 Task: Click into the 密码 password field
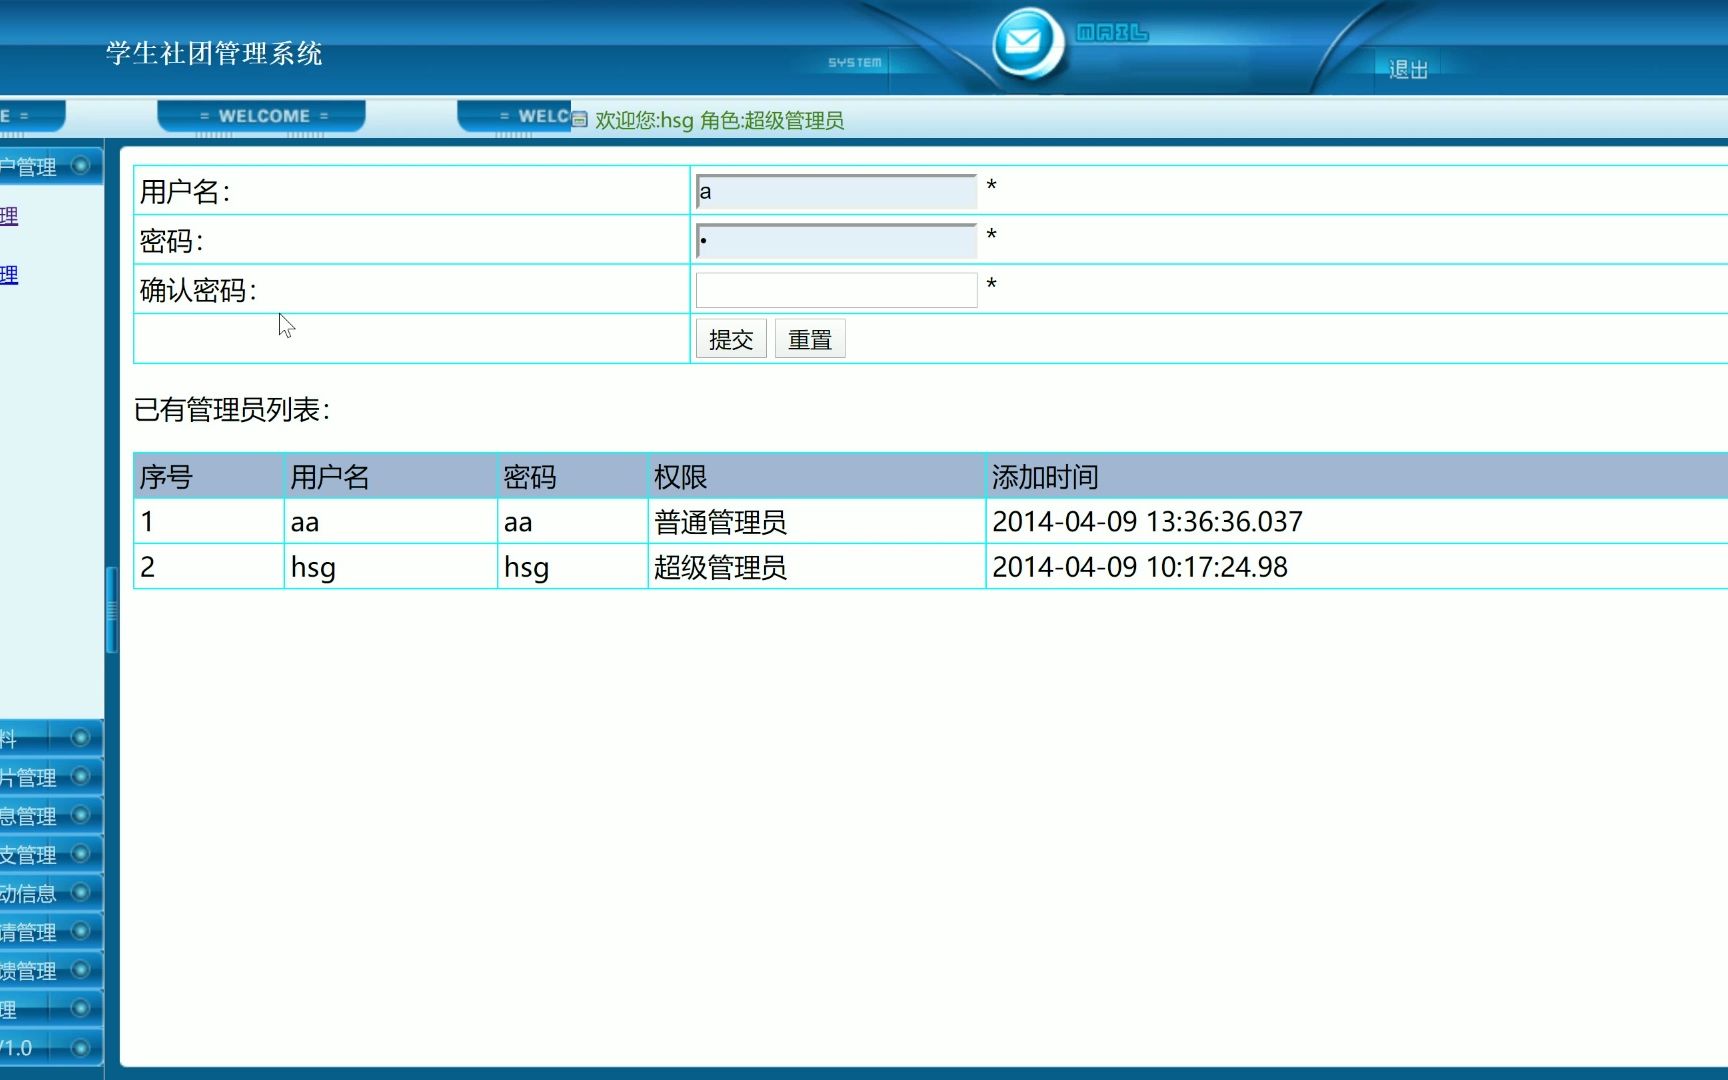(836, 240)
